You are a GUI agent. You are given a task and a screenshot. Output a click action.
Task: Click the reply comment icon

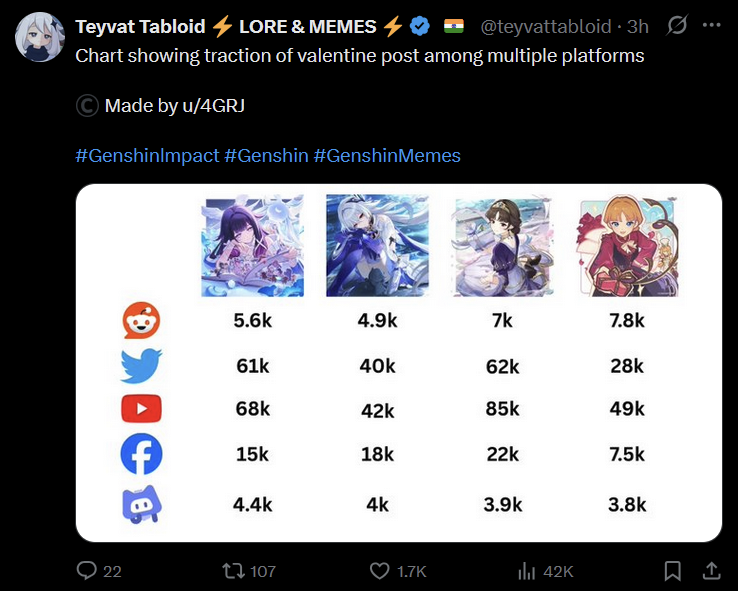tap(87, 571)
